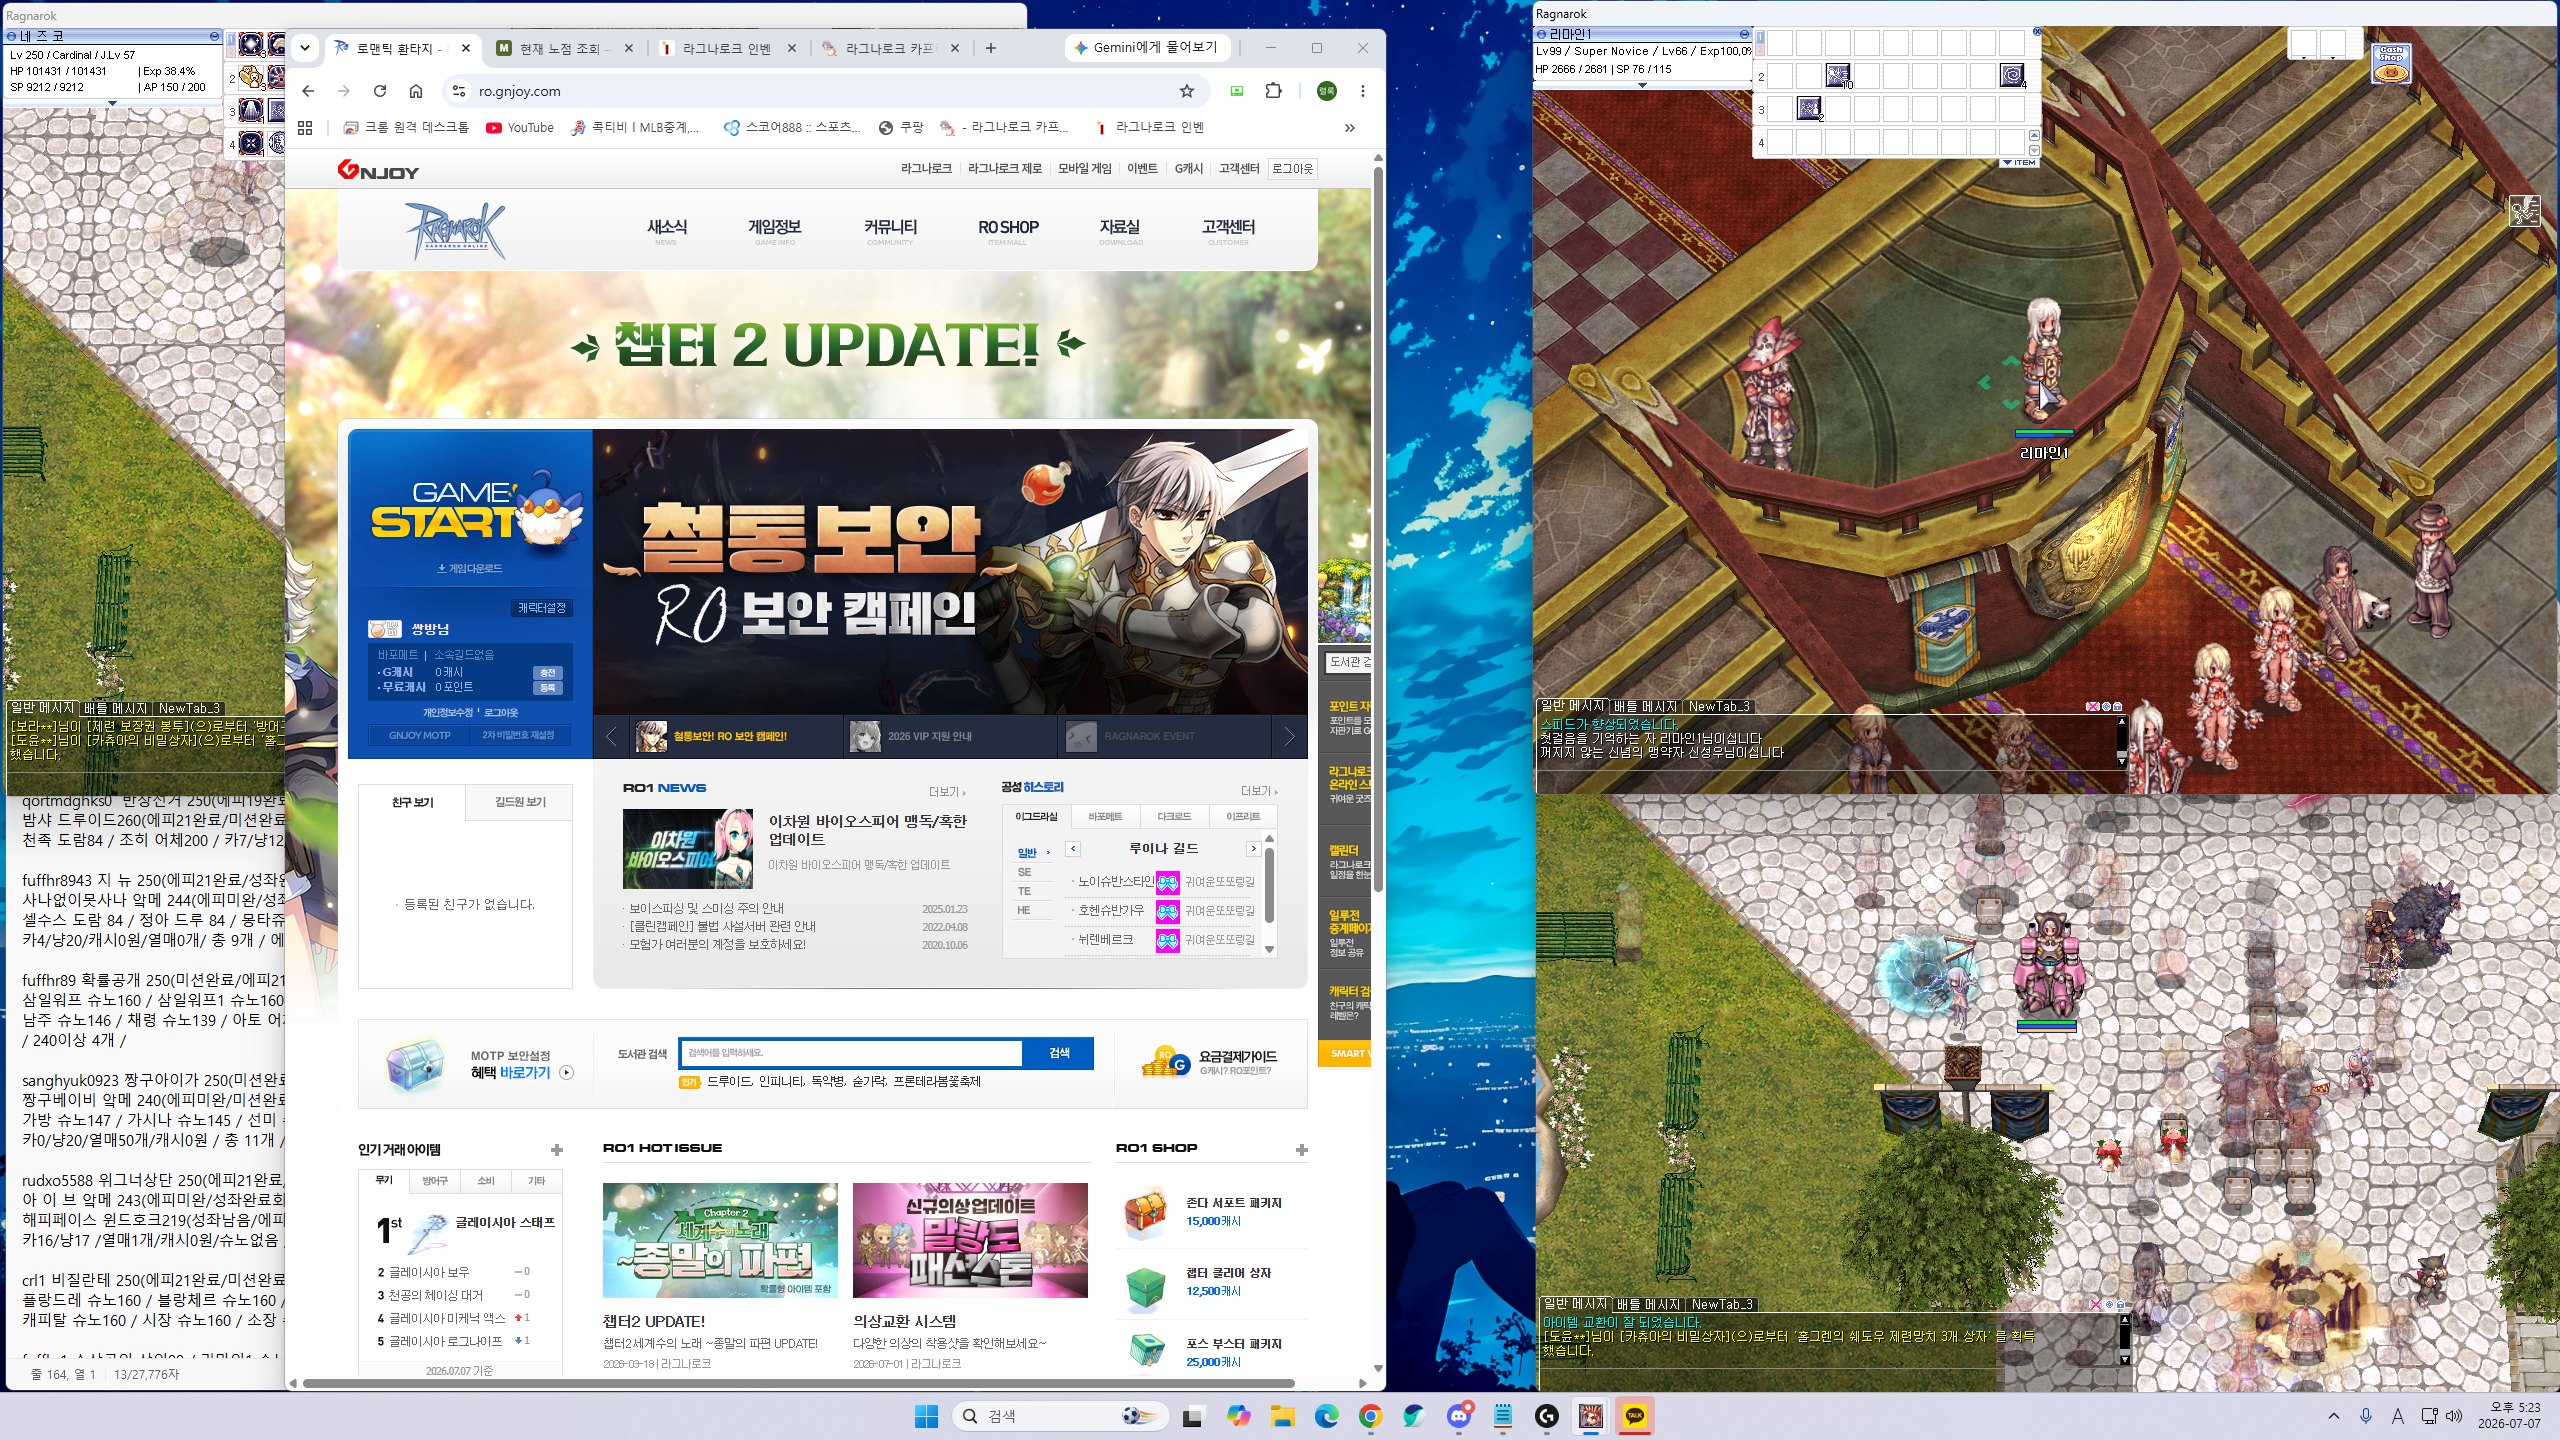Click the Ragnarok Online site logo
2560x1440 pixels.
coord(455,230)
